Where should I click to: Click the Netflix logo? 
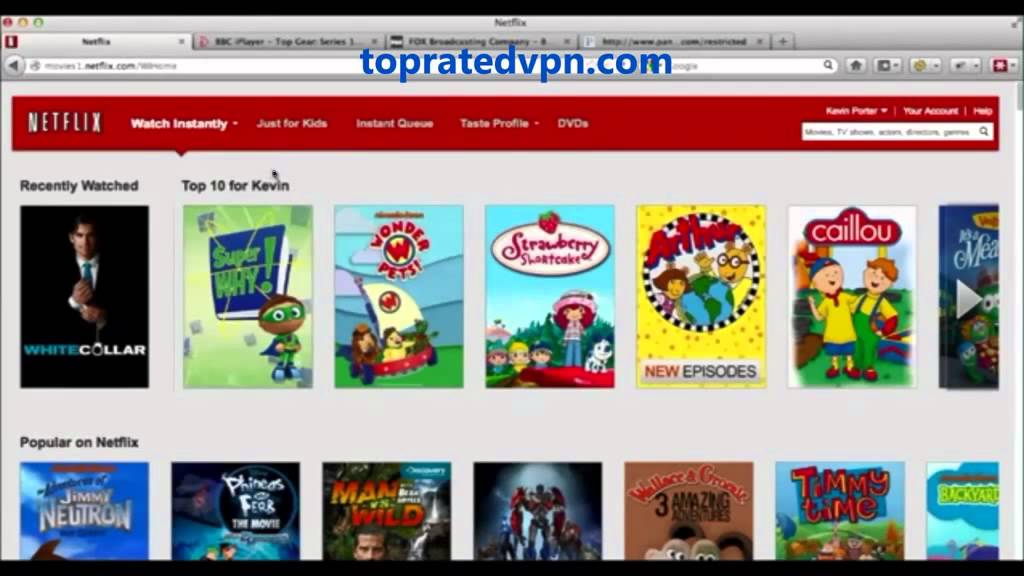tap(65, 123)
